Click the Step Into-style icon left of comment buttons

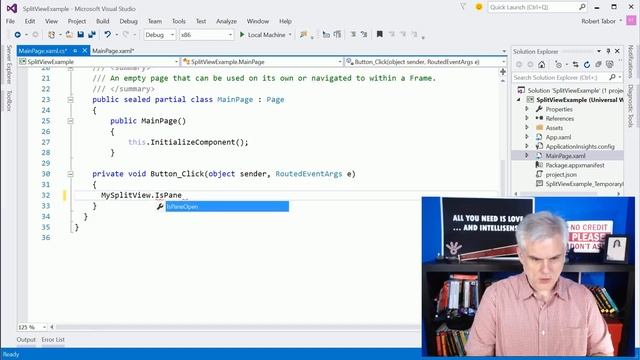[x=326, y=35]
